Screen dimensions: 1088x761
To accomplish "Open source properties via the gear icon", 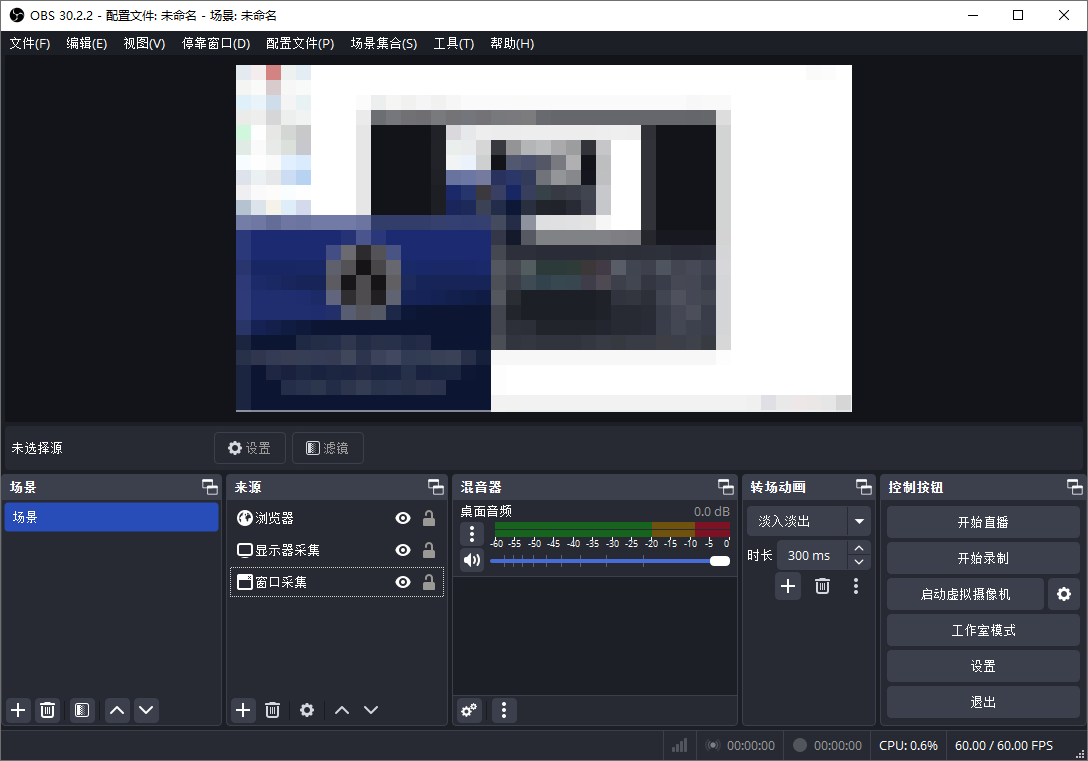I will click(x=307, y=710).
